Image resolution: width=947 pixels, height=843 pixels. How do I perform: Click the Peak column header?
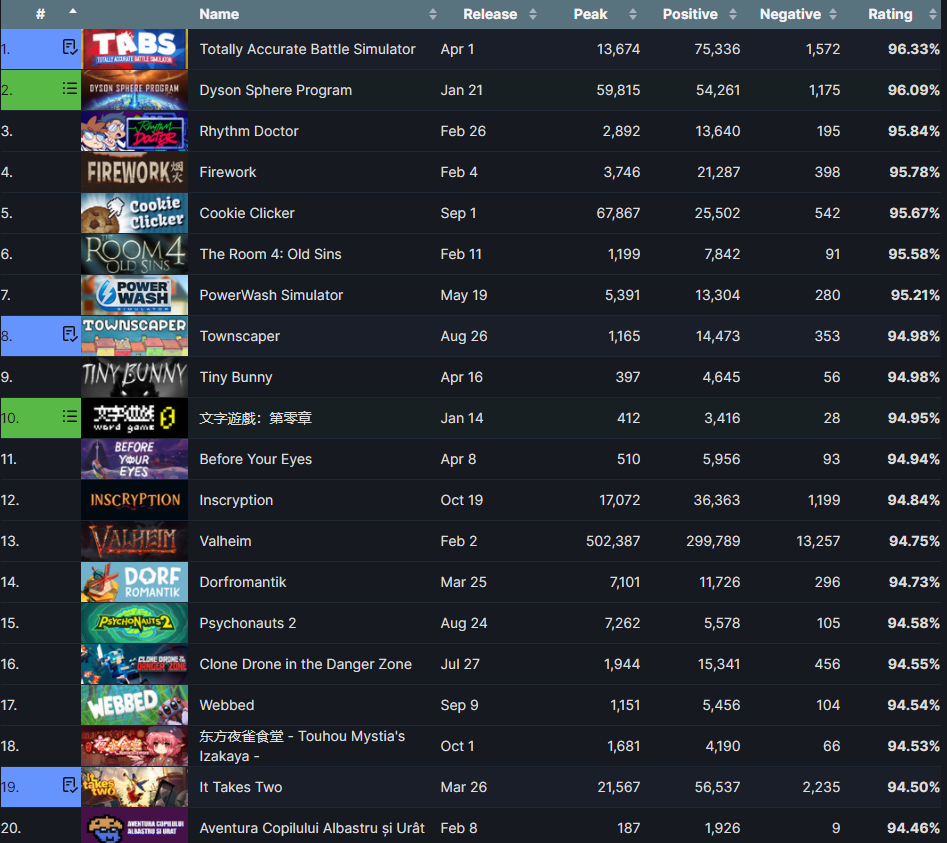[x=590, y=14]
